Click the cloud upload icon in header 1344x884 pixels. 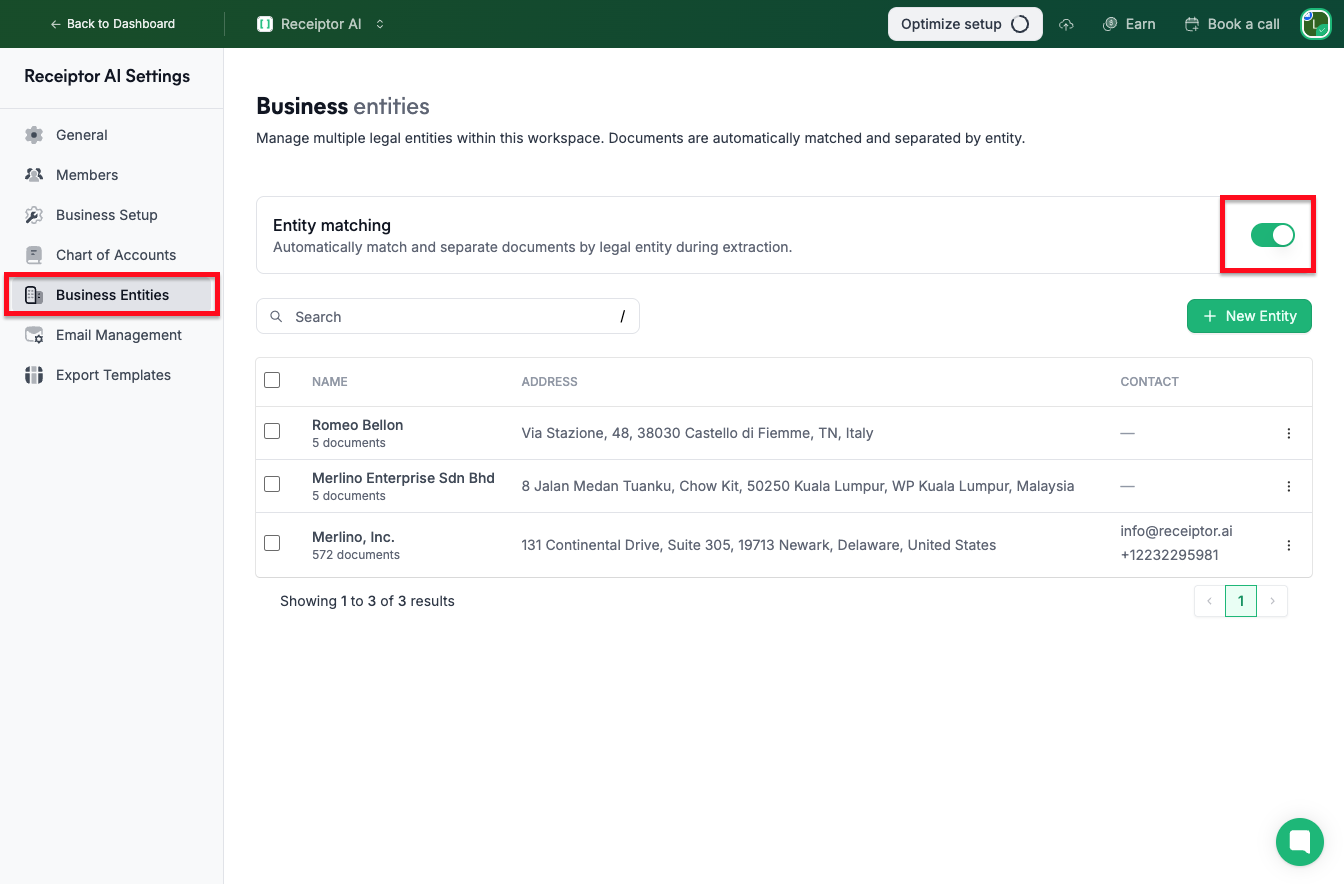click(1067, 24)
